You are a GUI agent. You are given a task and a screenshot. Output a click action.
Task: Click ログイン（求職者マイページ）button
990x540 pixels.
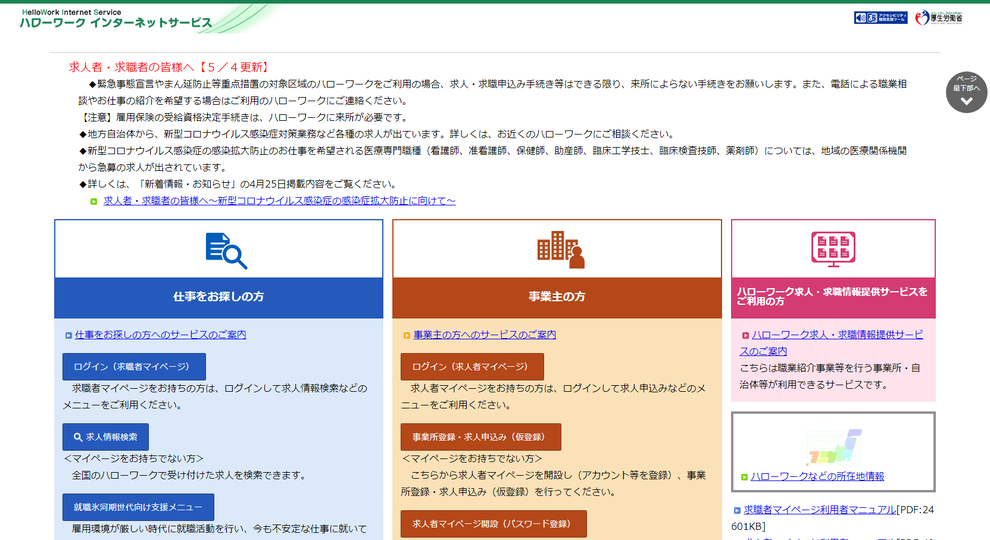click(x=134, y=366)
